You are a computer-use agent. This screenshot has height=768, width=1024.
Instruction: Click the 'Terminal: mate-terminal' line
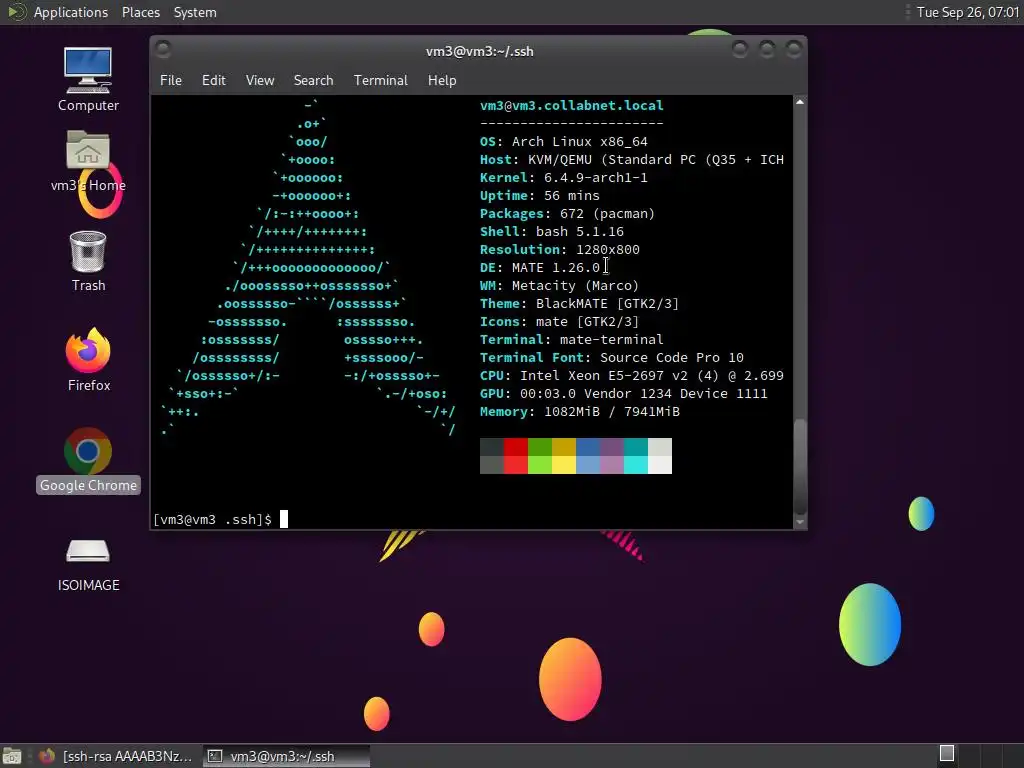[571, 340]
